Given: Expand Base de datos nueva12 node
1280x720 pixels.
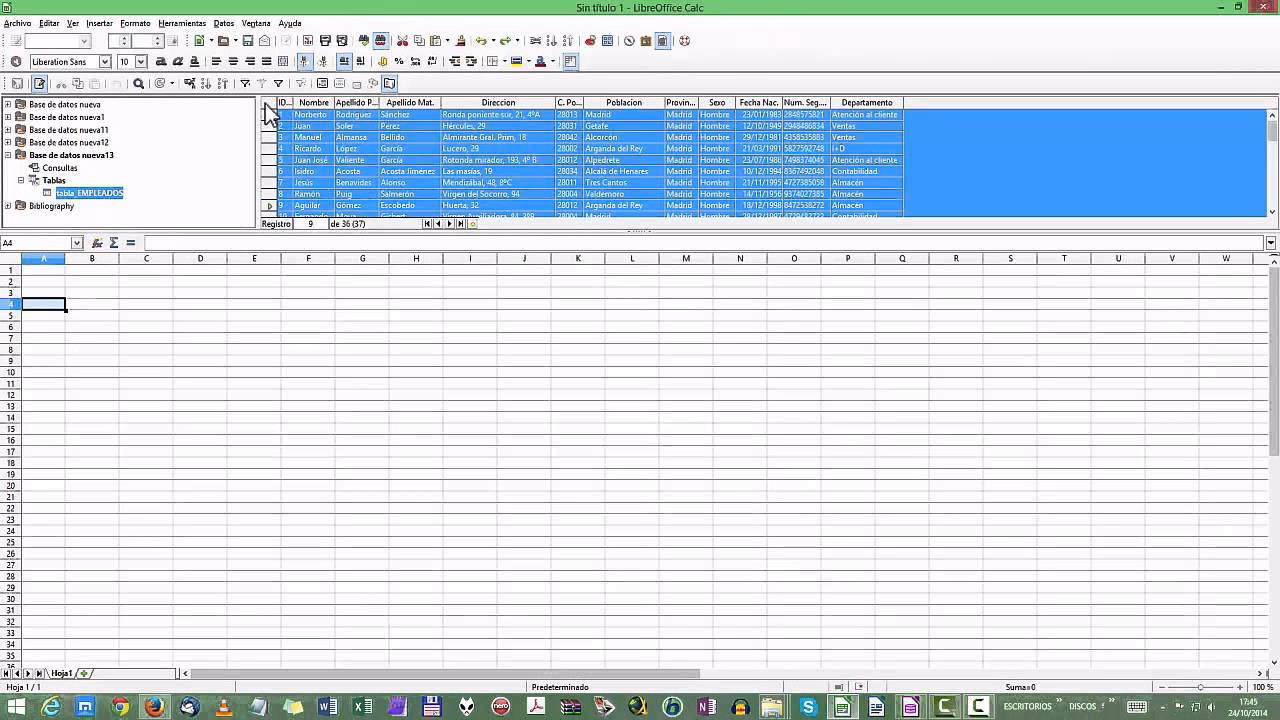Looking at the screenshot, I should coord(8,142).
